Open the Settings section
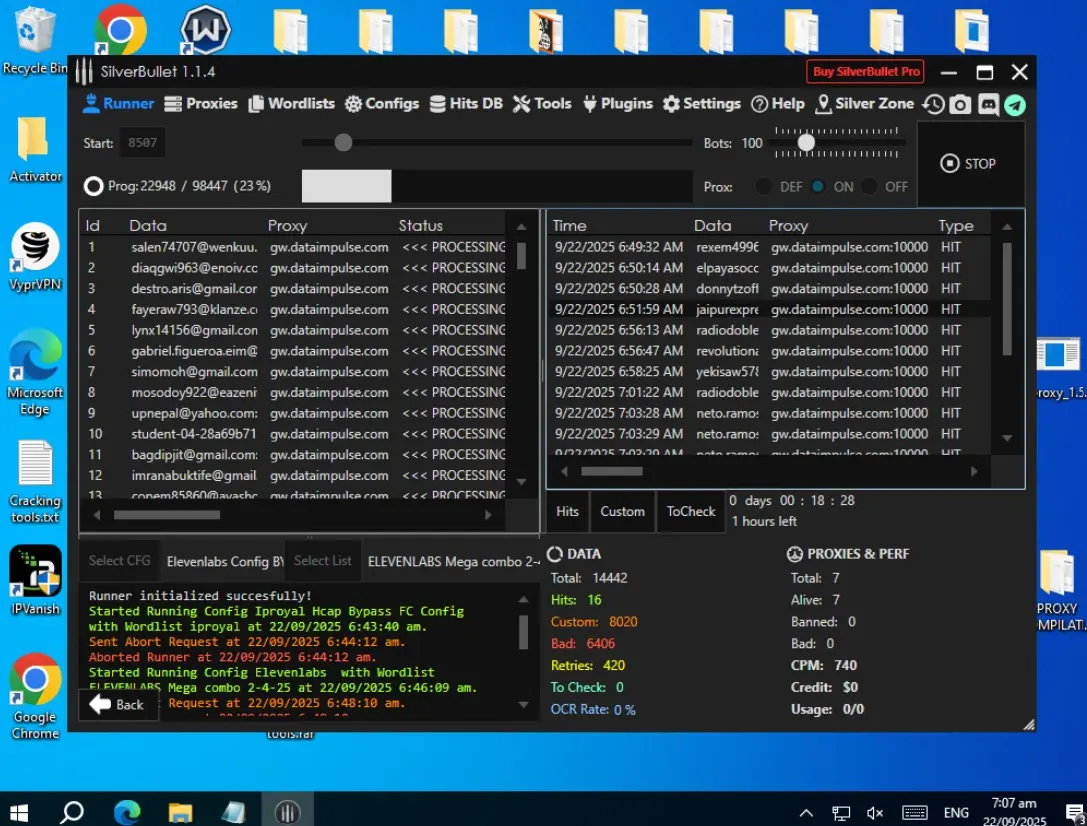 point(702,104)
